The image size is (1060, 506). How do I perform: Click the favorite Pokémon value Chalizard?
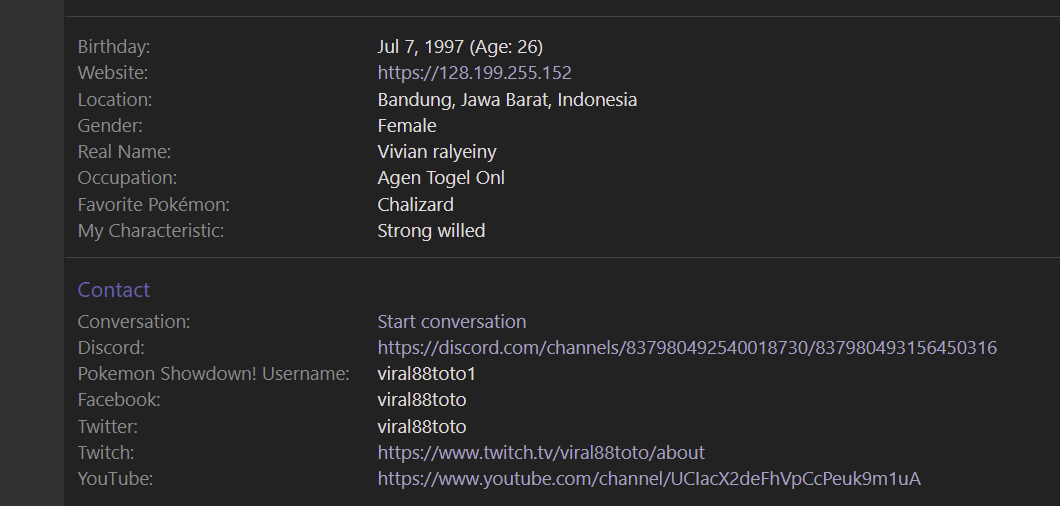[415, 204]
